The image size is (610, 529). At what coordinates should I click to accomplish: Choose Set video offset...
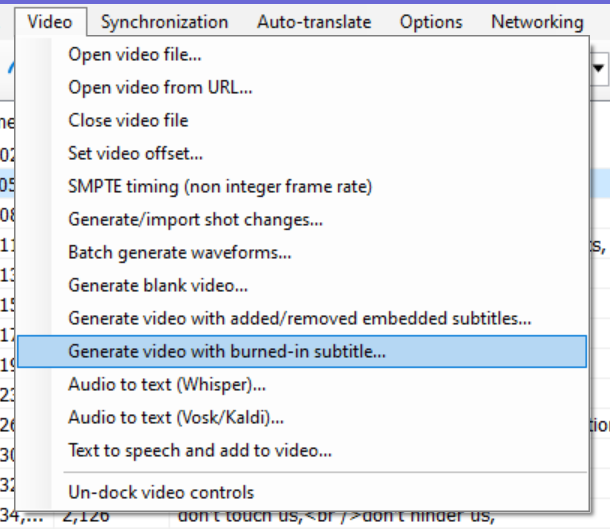[x=135, y=153]
